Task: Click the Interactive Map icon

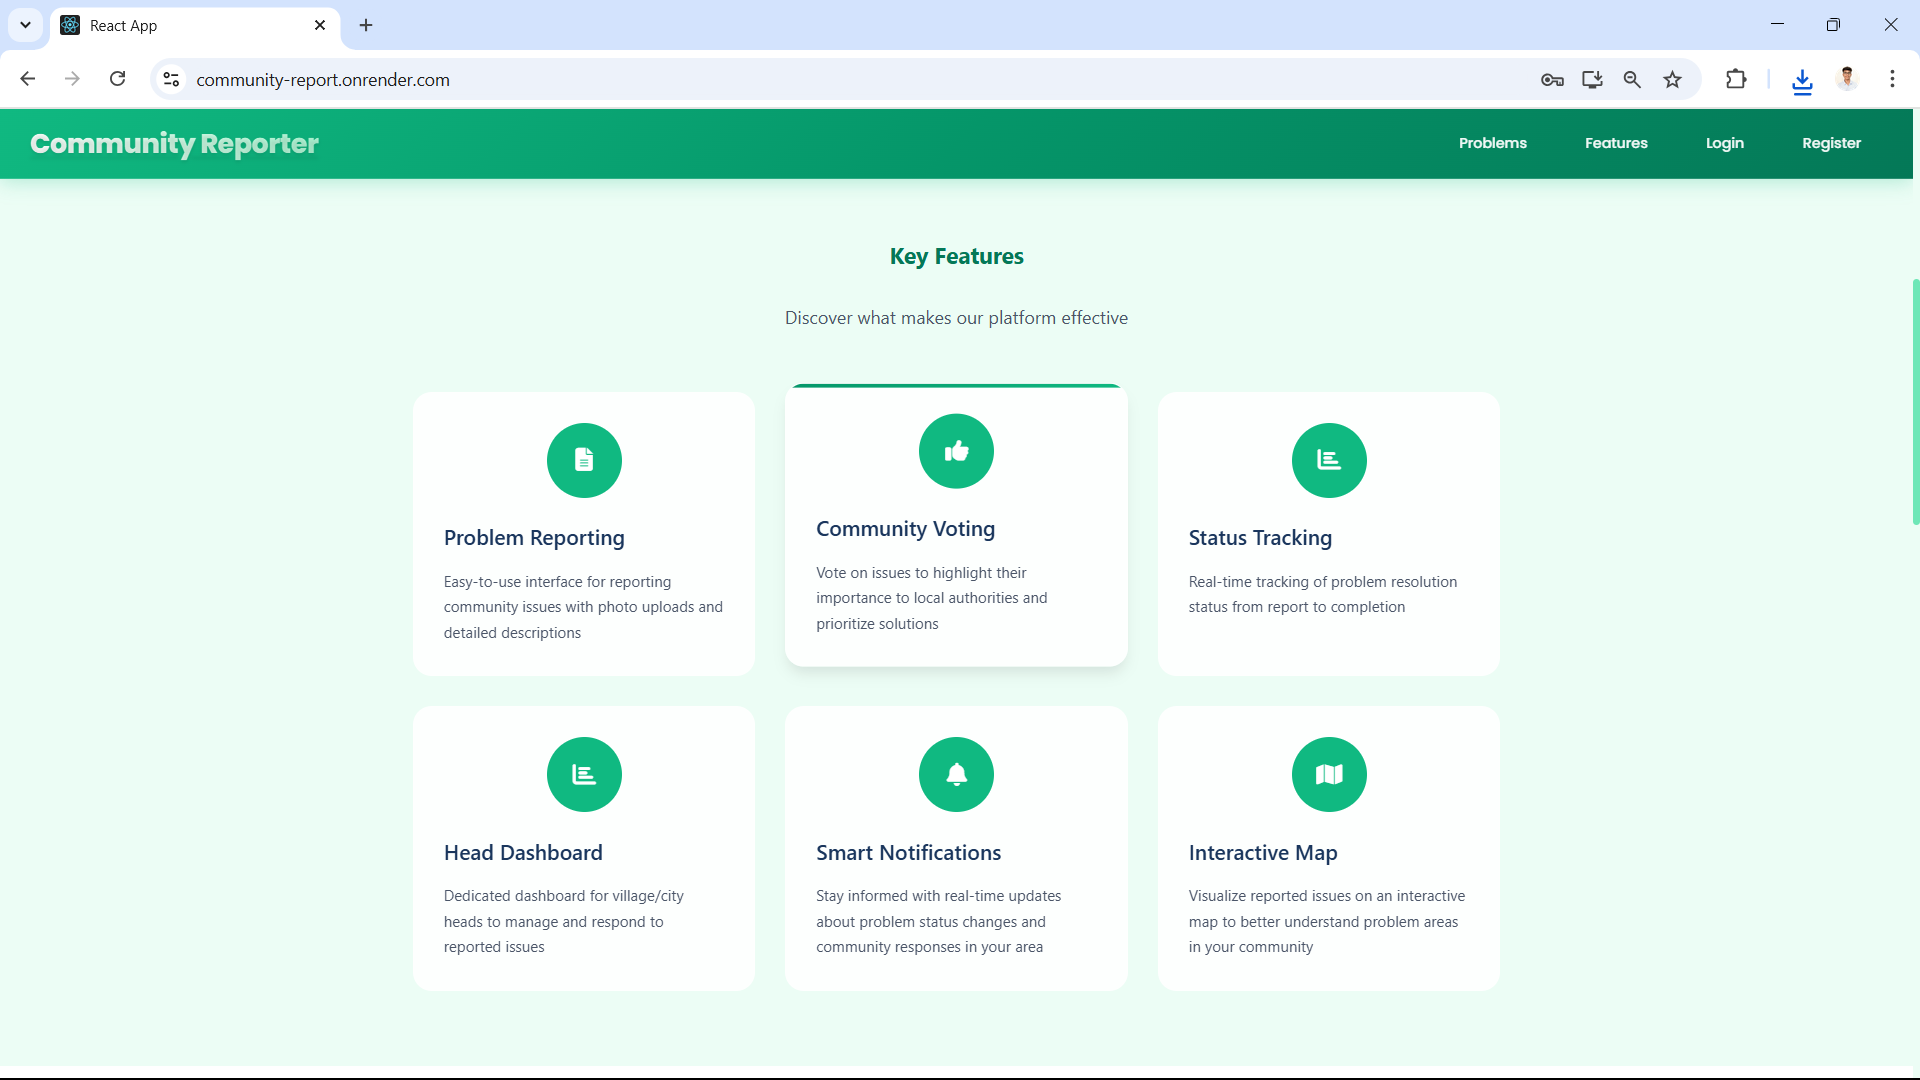Action: click(1328, 774)
